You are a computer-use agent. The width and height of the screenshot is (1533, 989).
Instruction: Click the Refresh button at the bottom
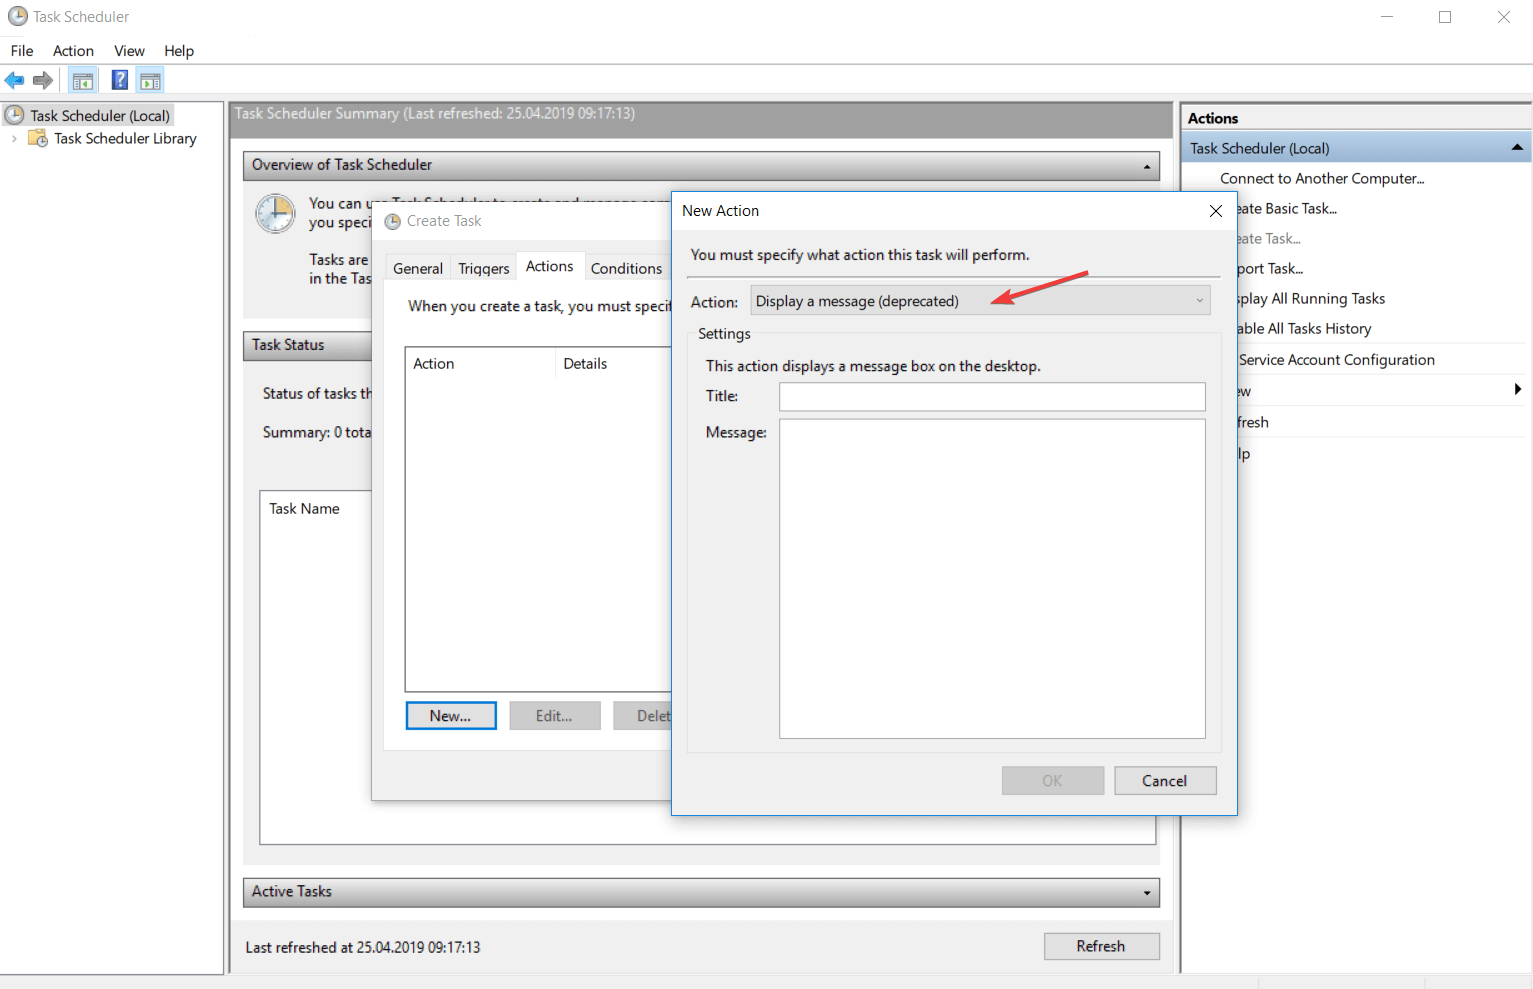coord(1101,946)
